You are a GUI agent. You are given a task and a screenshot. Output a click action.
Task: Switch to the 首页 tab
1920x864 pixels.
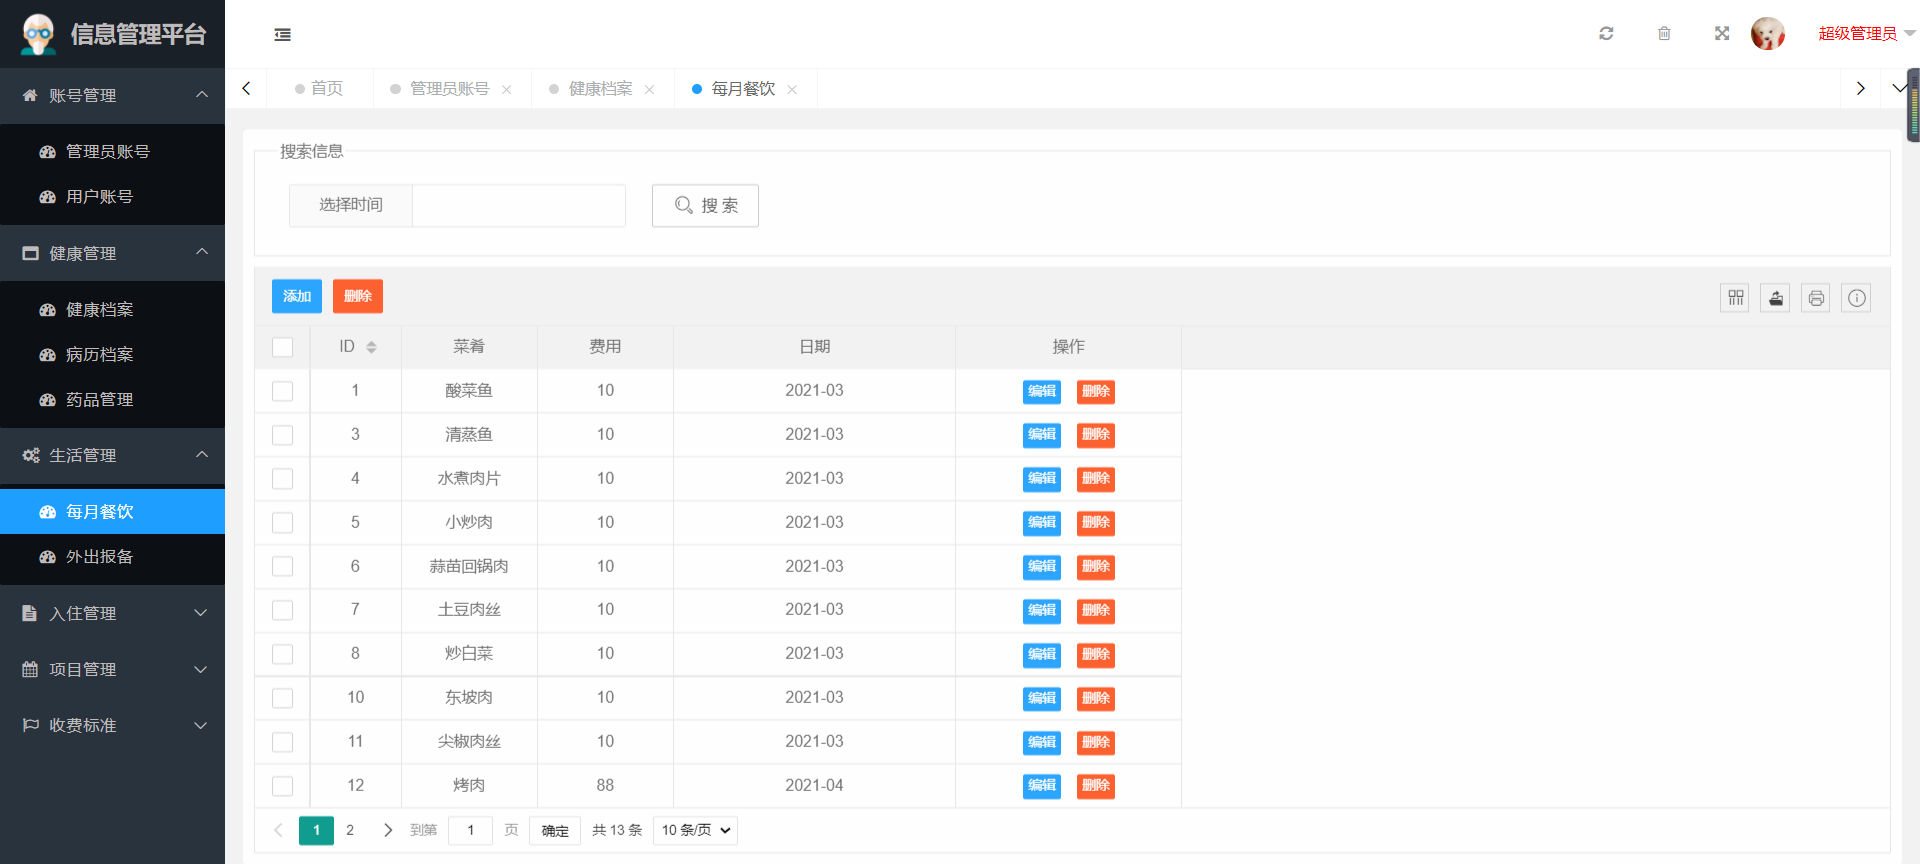point(319,89)
